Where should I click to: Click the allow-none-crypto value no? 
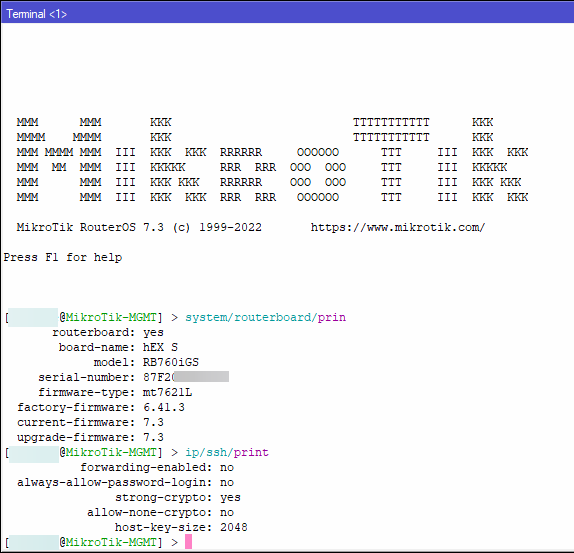pyautogui.click(x=227, y=513)
